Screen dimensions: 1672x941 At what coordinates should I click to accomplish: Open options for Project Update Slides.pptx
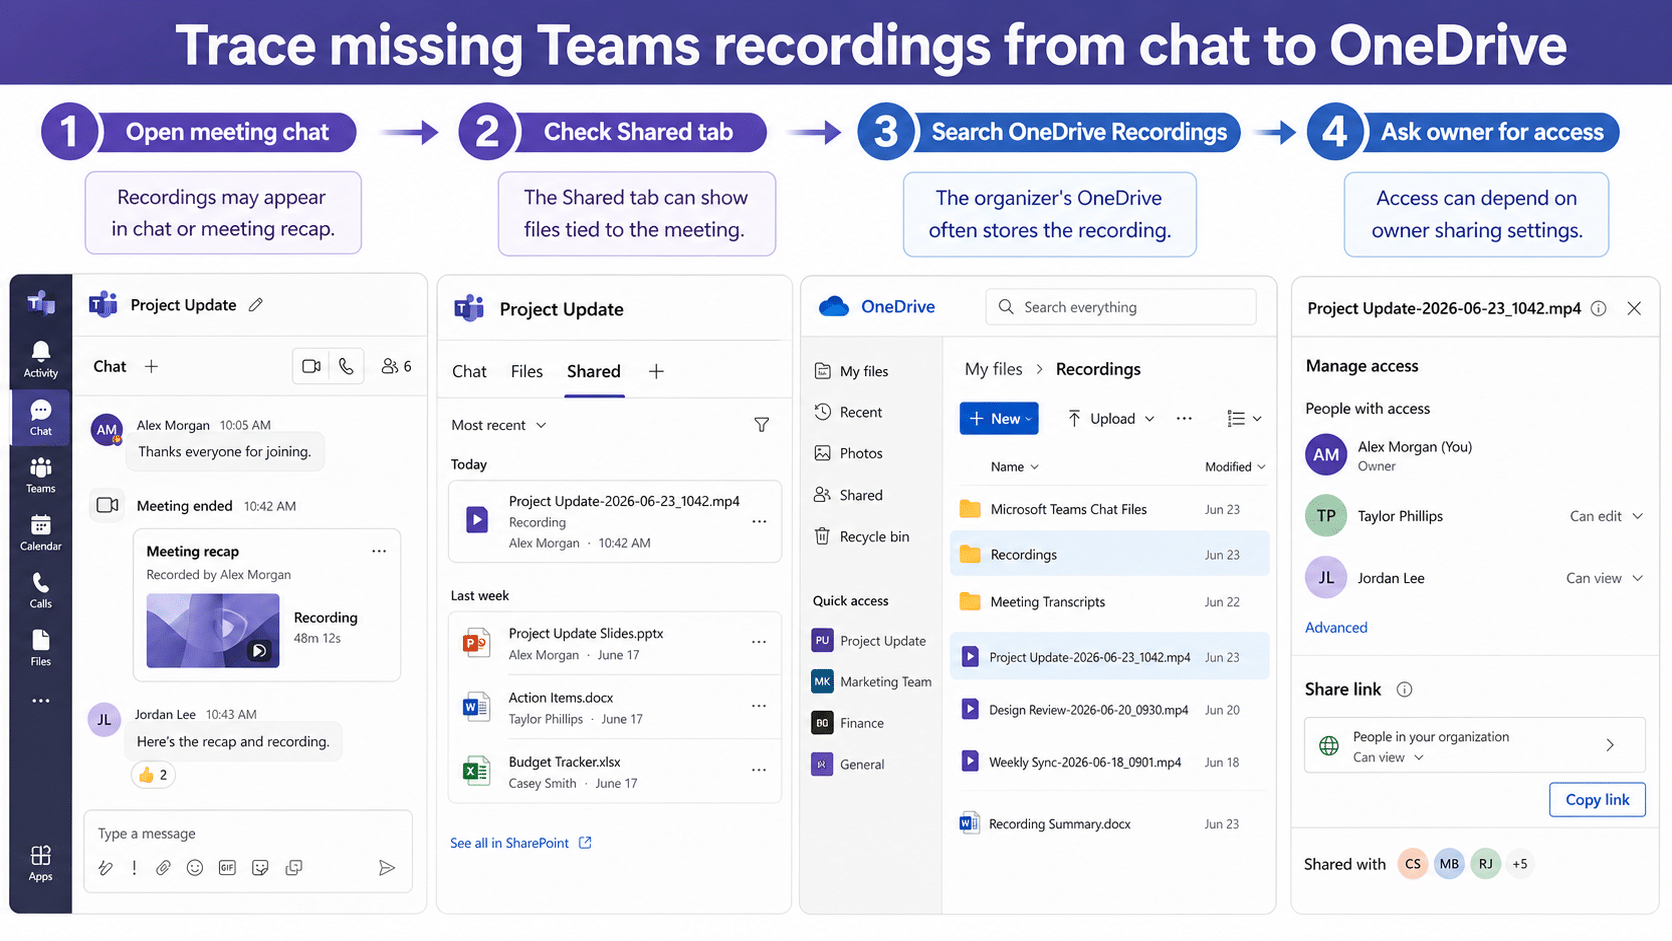759,642
